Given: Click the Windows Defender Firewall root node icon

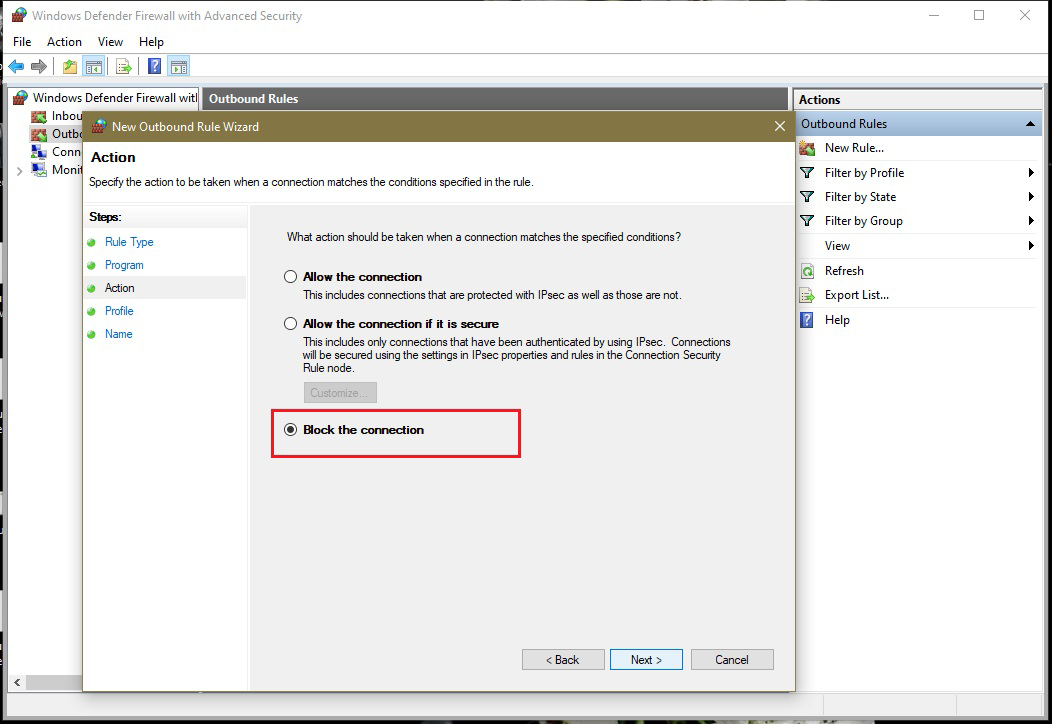Looking at the screenshot, I should pos(20,98).
